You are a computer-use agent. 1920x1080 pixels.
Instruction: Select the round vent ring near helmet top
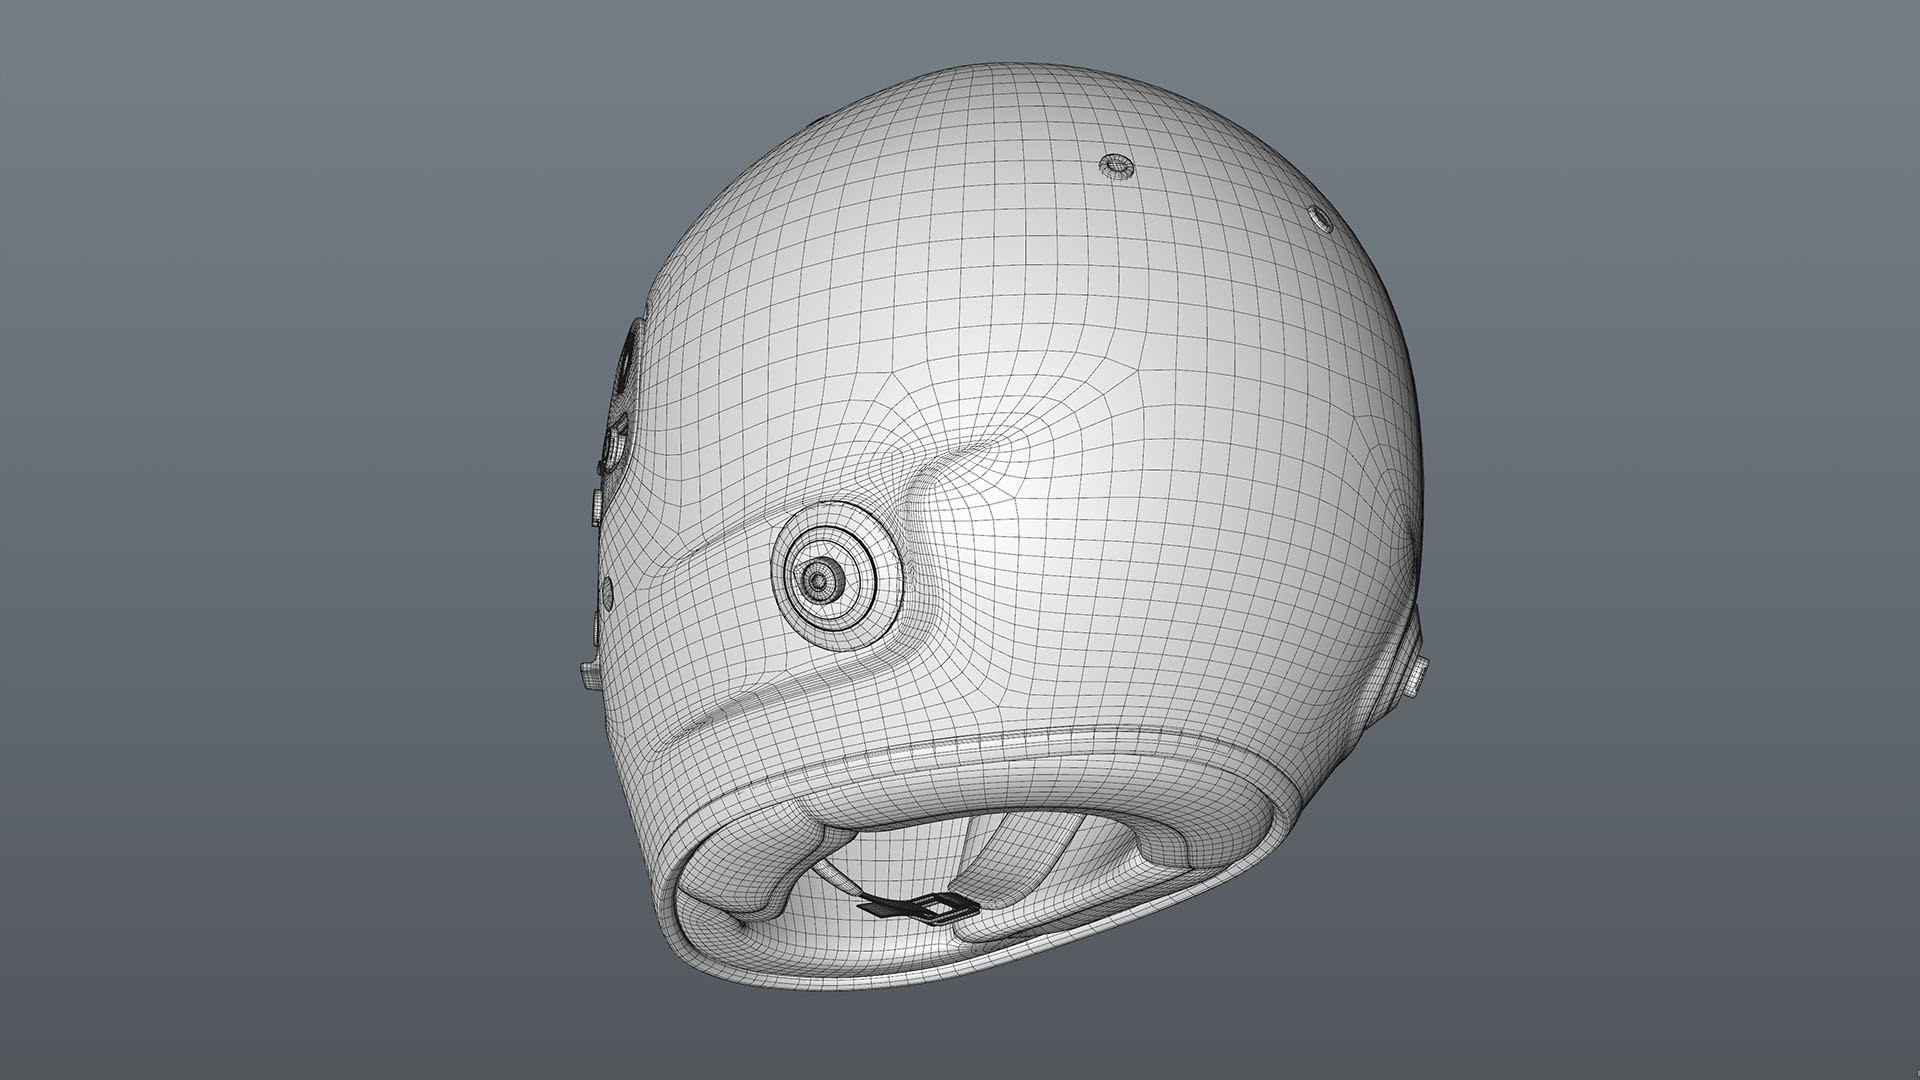pos(1118,165)
